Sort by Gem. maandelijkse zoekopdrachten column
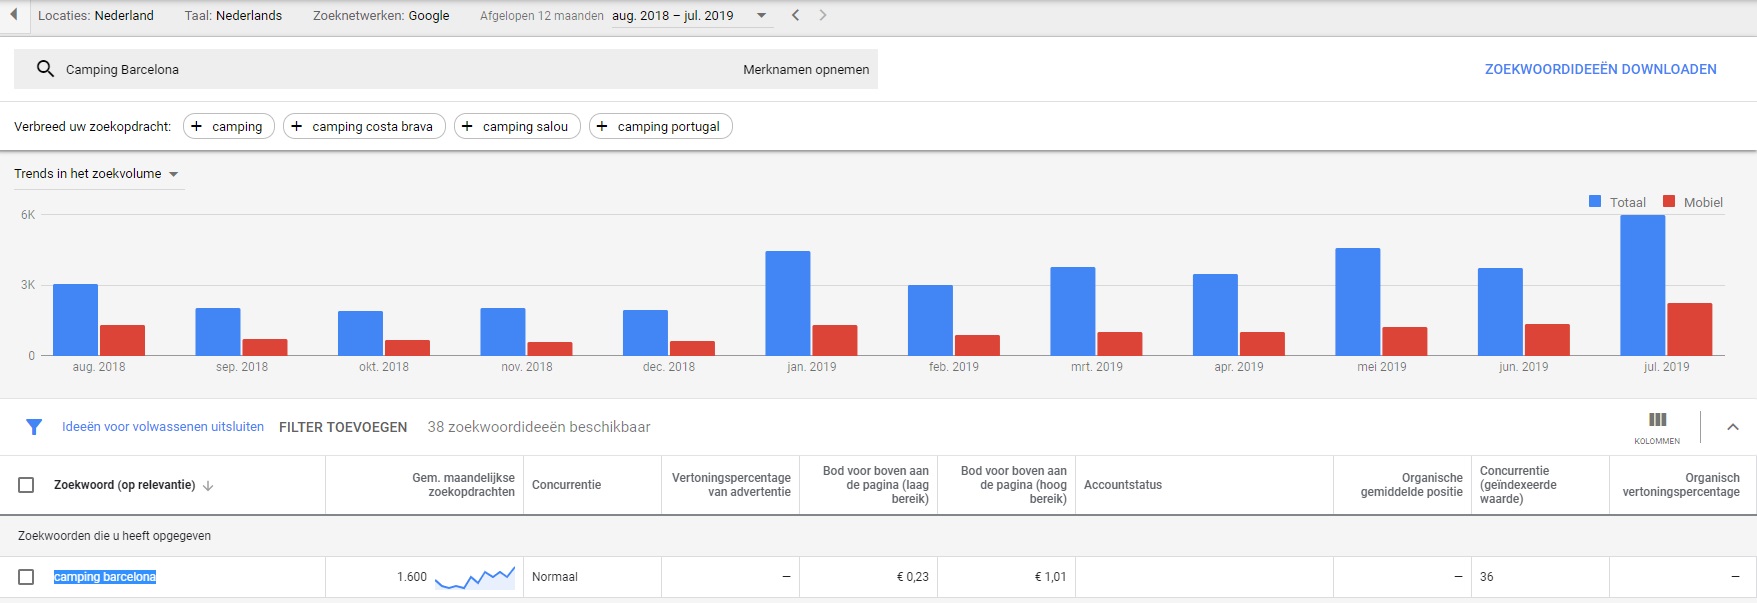Viewport: 1757px width, 603px height. pyautogui.click(x=463, y=485)
